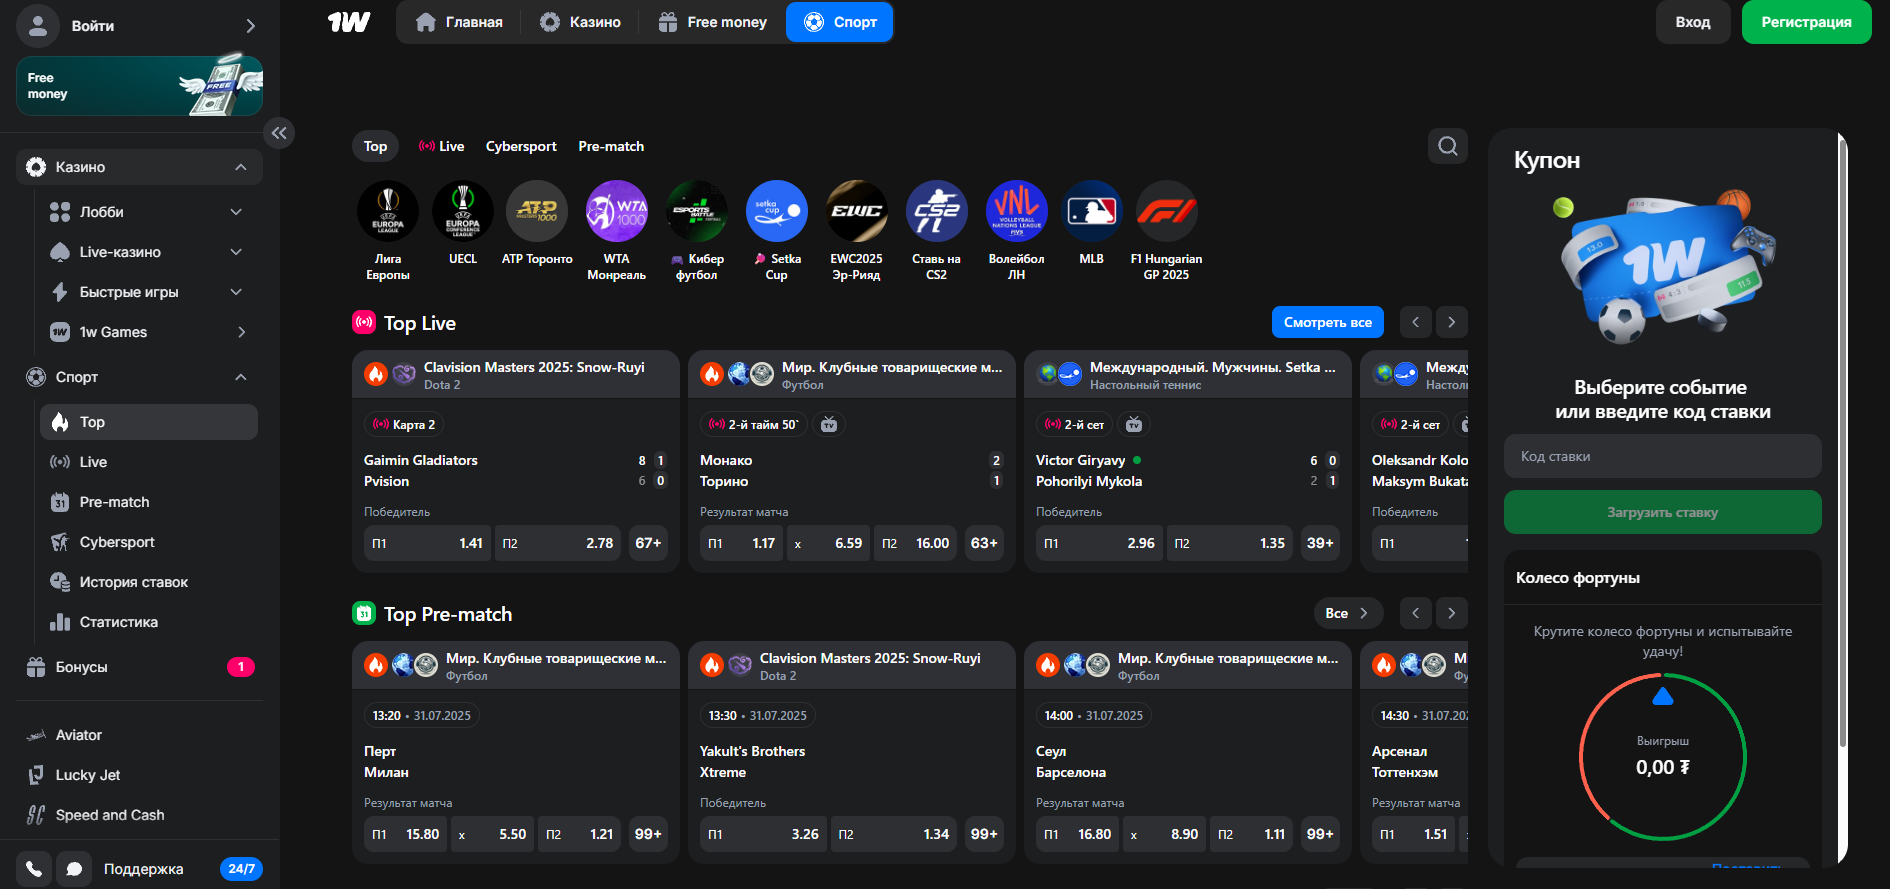
Task: Expand the Лобби submenu chevron
Action: (237, 212)
